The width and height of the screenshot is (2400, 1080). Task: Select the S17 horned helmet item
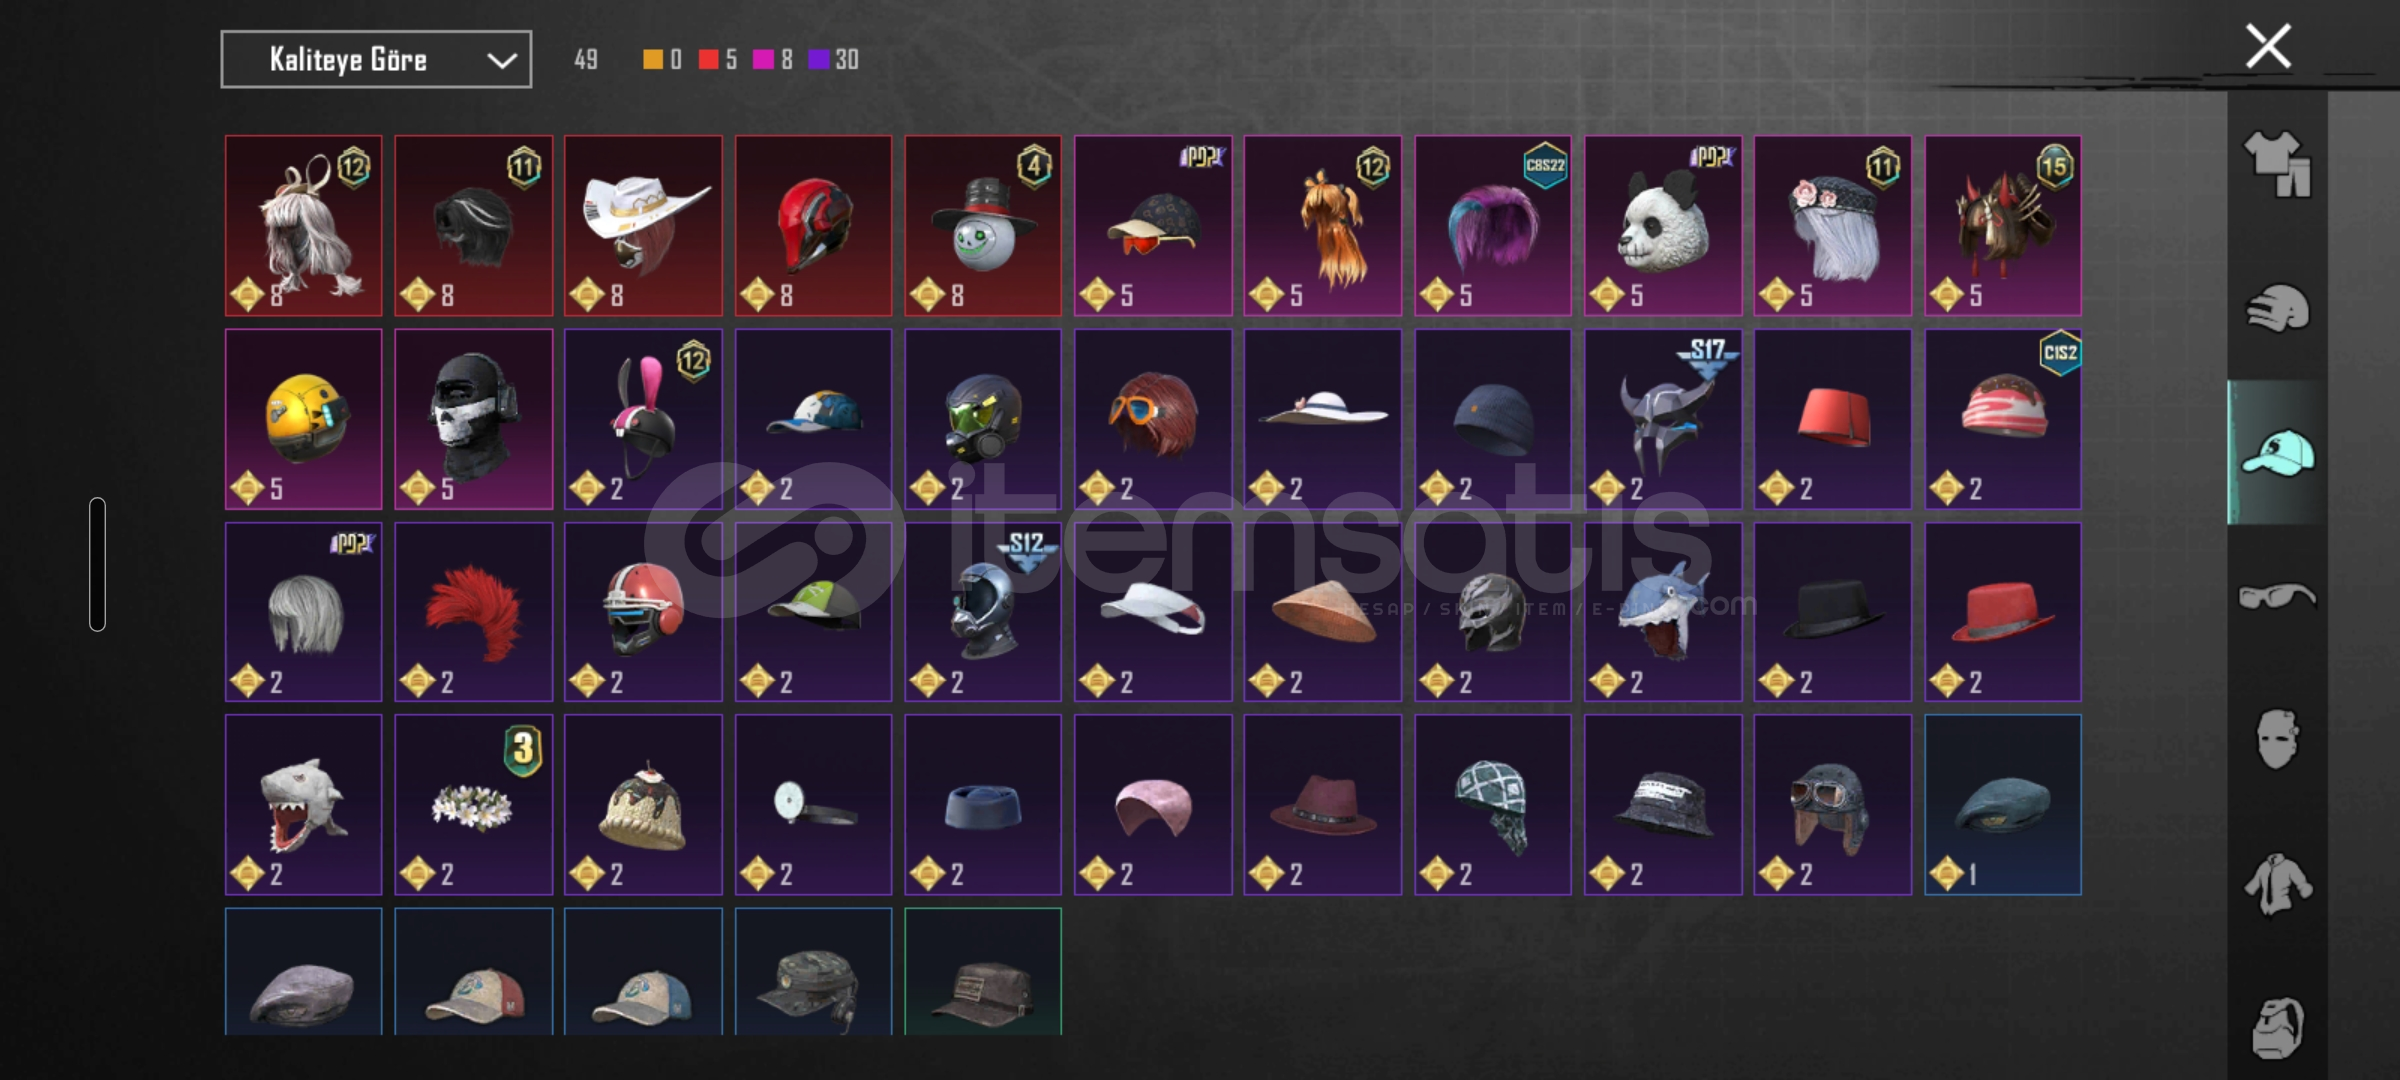[x=1663, y=419]
